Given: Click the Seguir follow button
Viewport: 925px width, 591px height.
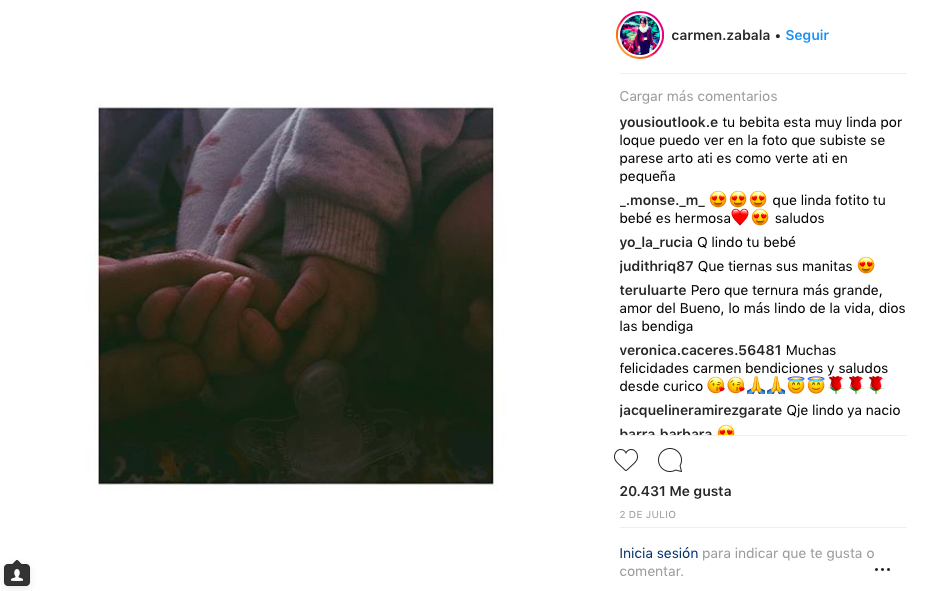Looking at the screenshot, I should [x=807, y=35].
